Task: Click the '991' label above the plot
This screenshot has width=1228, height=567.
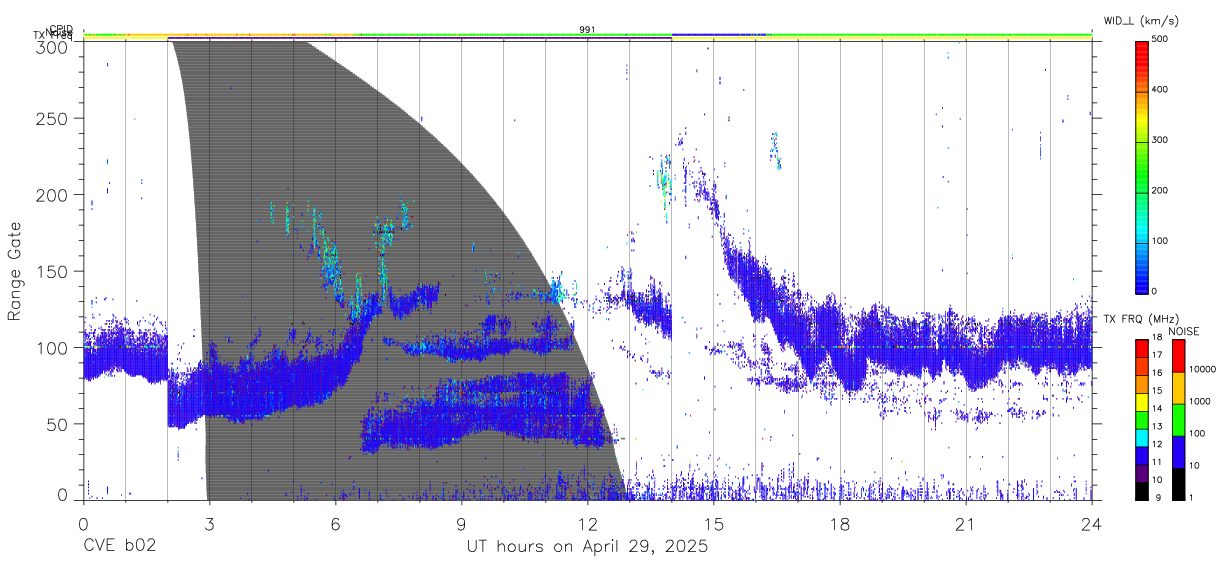Action: [587, 29]
